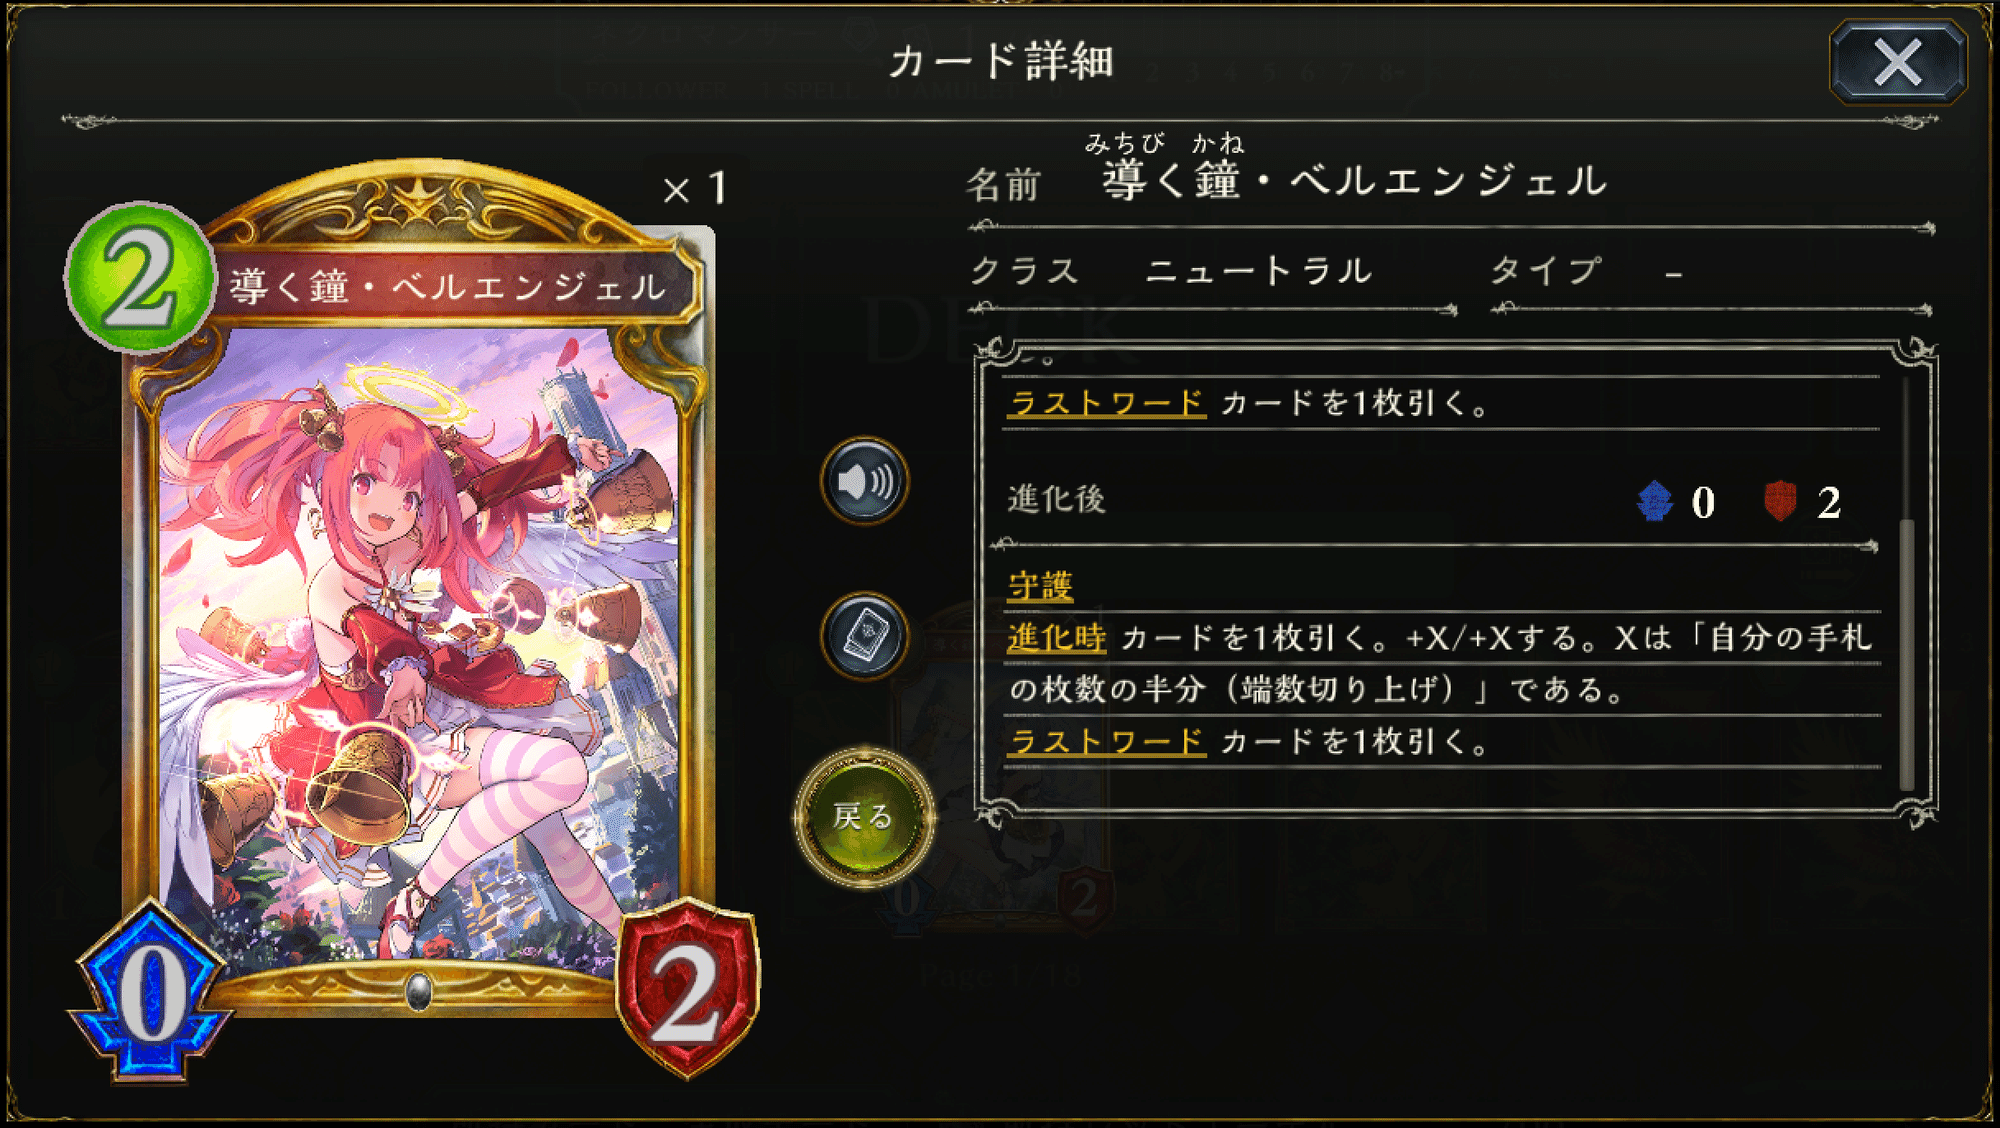Open the 進化時 keyword link
This screenshot has height=1128, width=2000.
pos(1056,637)
